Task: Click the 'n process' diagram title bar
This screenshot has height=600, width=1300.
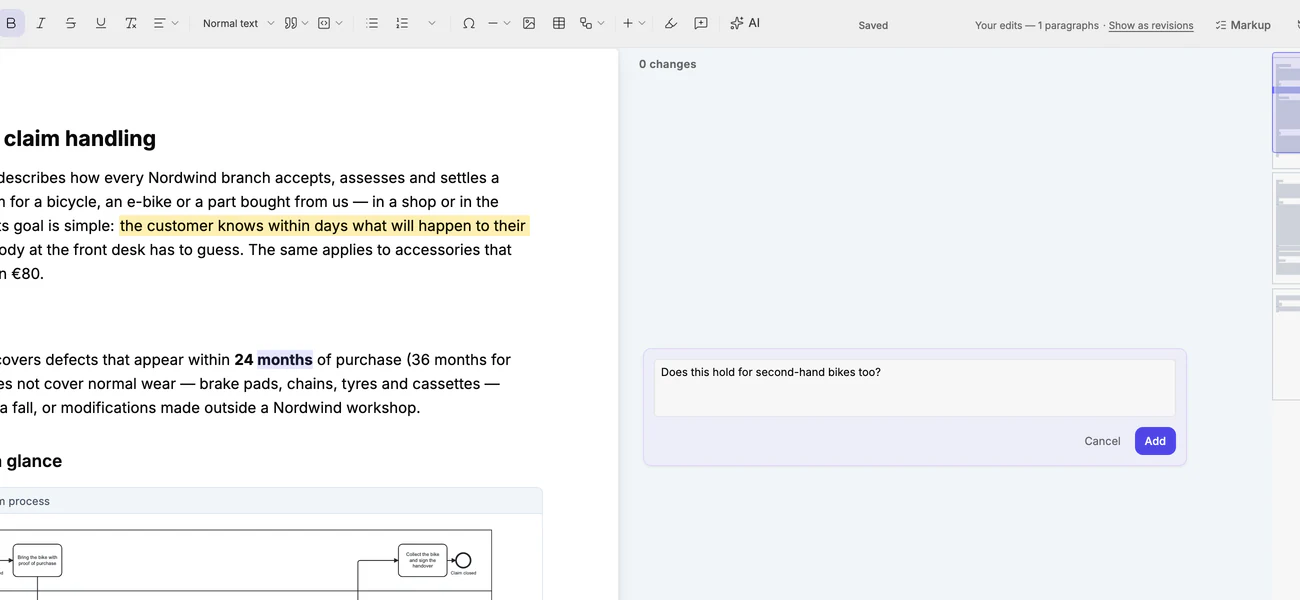Action: click(270, 501)
